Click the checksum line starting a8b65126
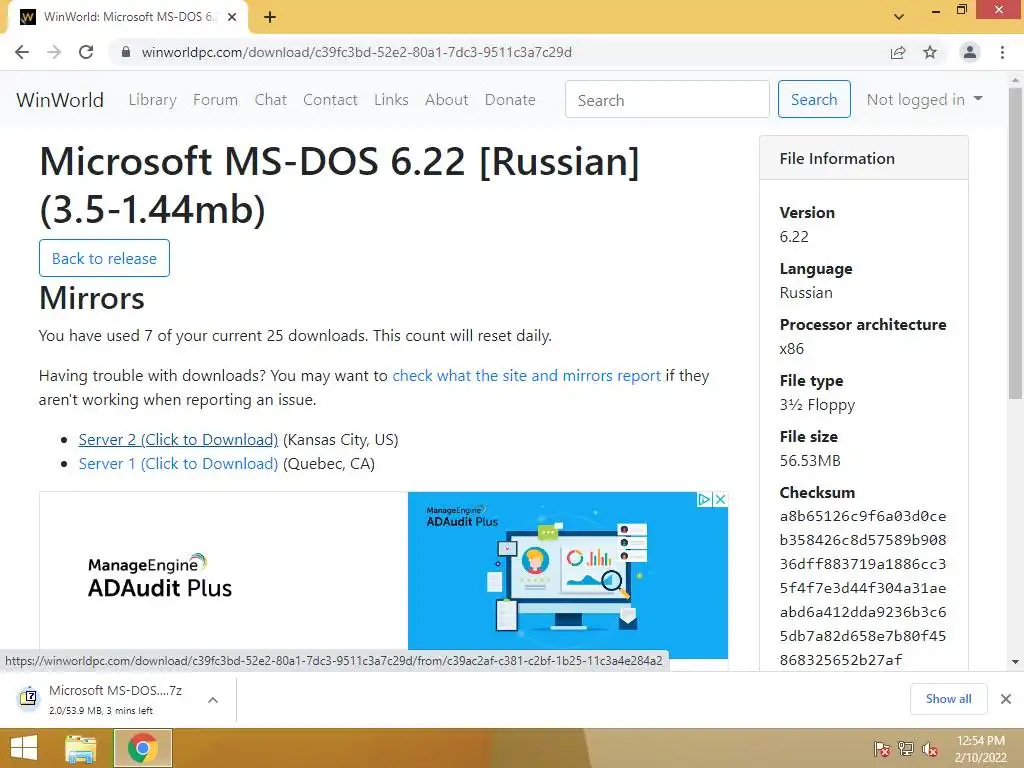 click(863, 516)
